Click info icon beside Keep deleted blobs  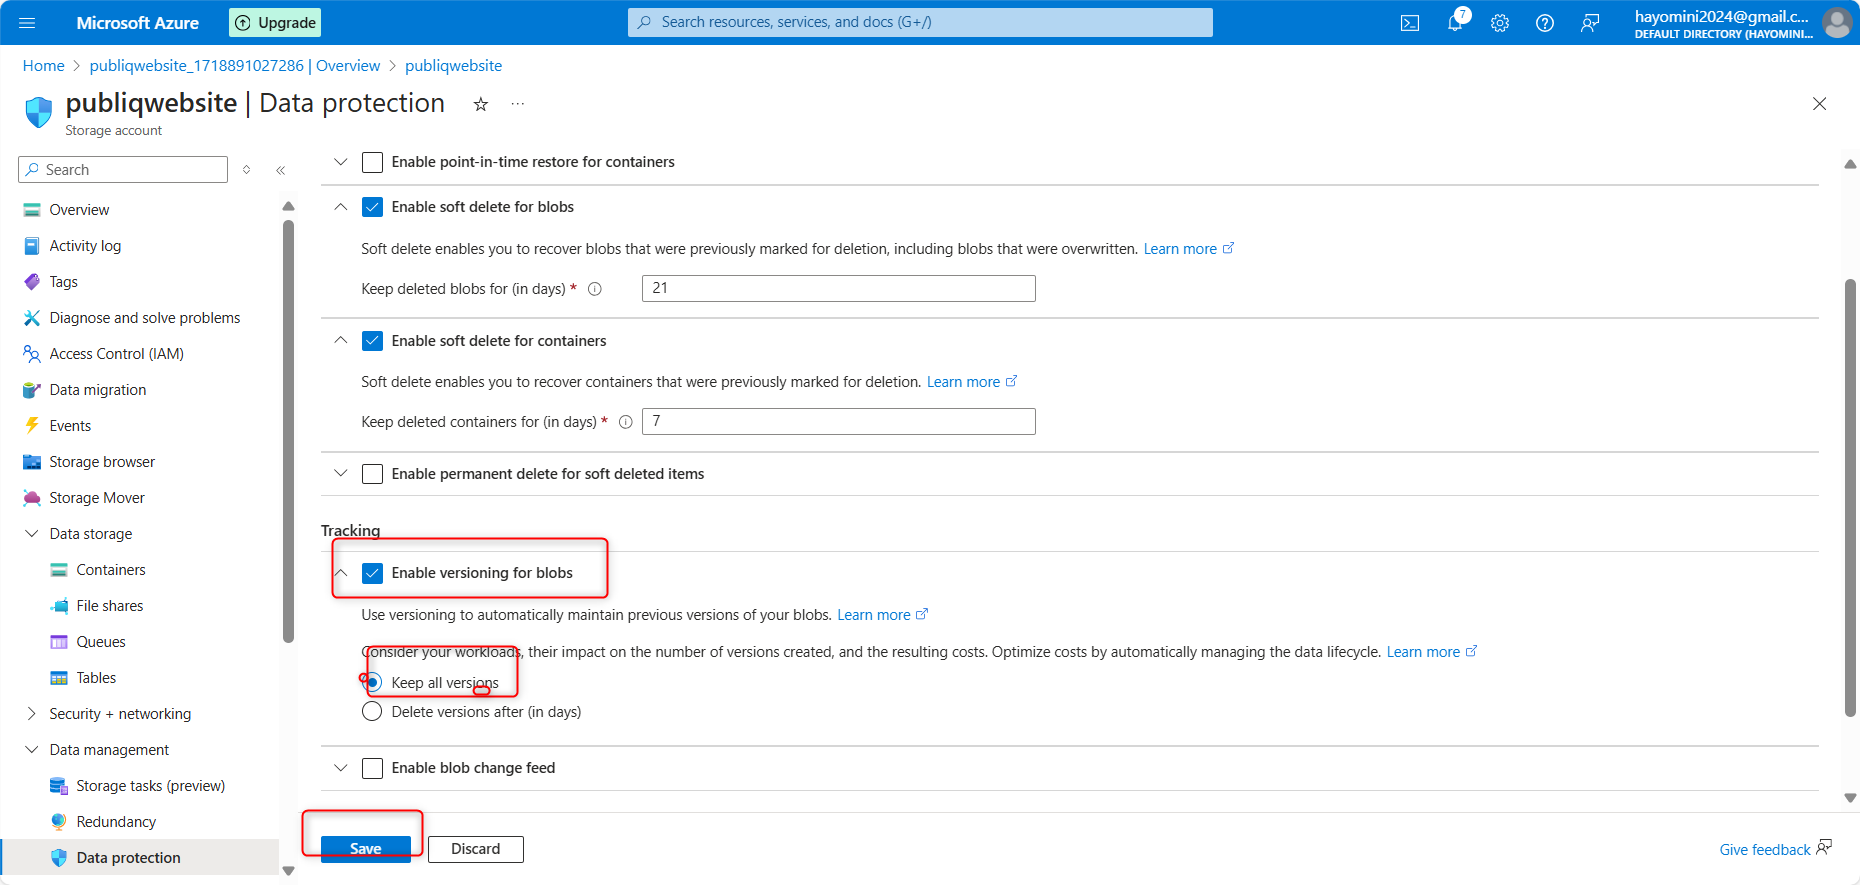point(595,289)
